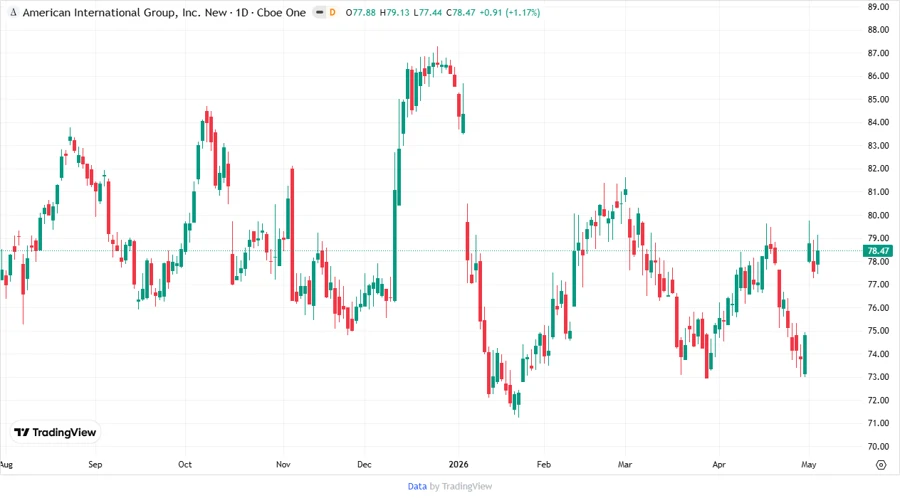This screenshot has height=498, width=900.
Task: Open the TradingView attribution link
Action: coord(467,487)
